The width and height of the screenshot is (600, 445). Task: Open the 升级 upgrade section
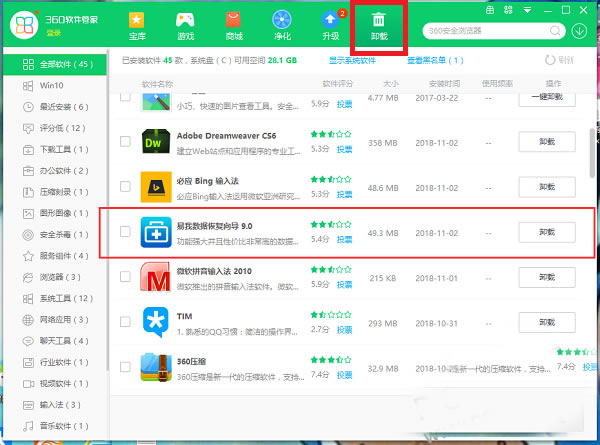point(331,27)
